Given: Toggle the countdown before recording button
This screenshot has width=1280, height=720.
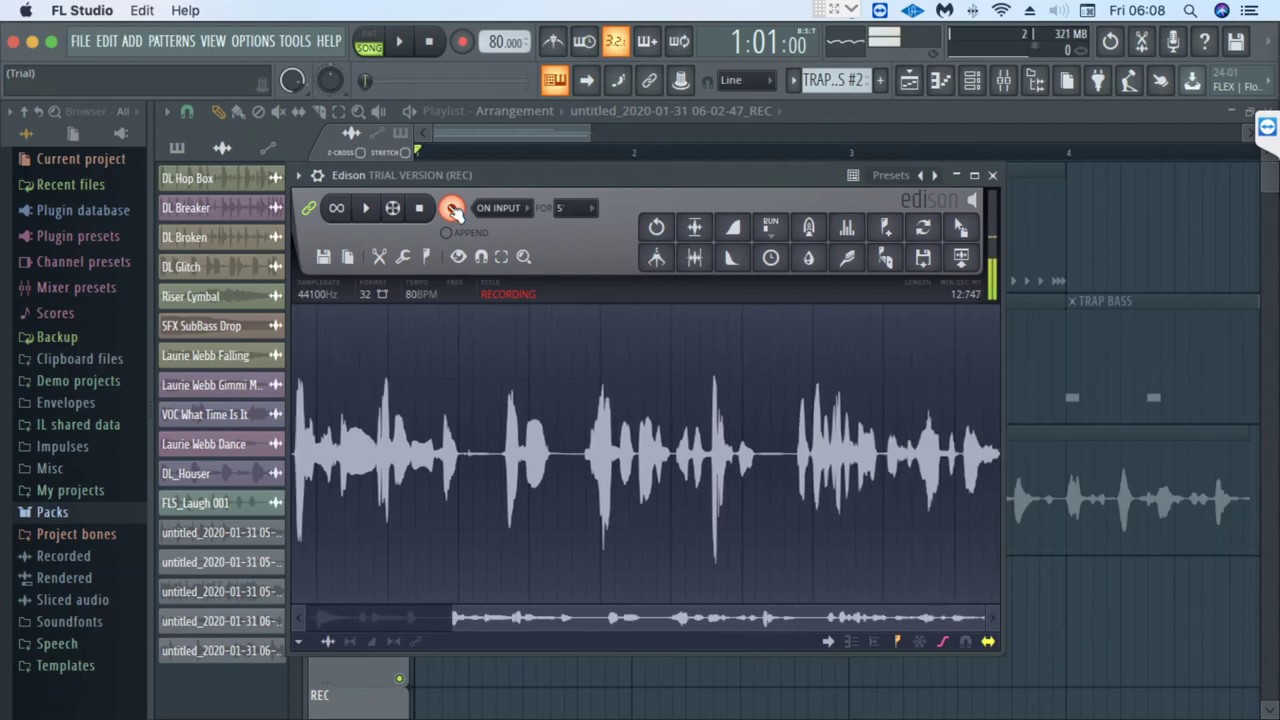Looking at the screenshot, I should pyautogui.click(x=615, y=42).
